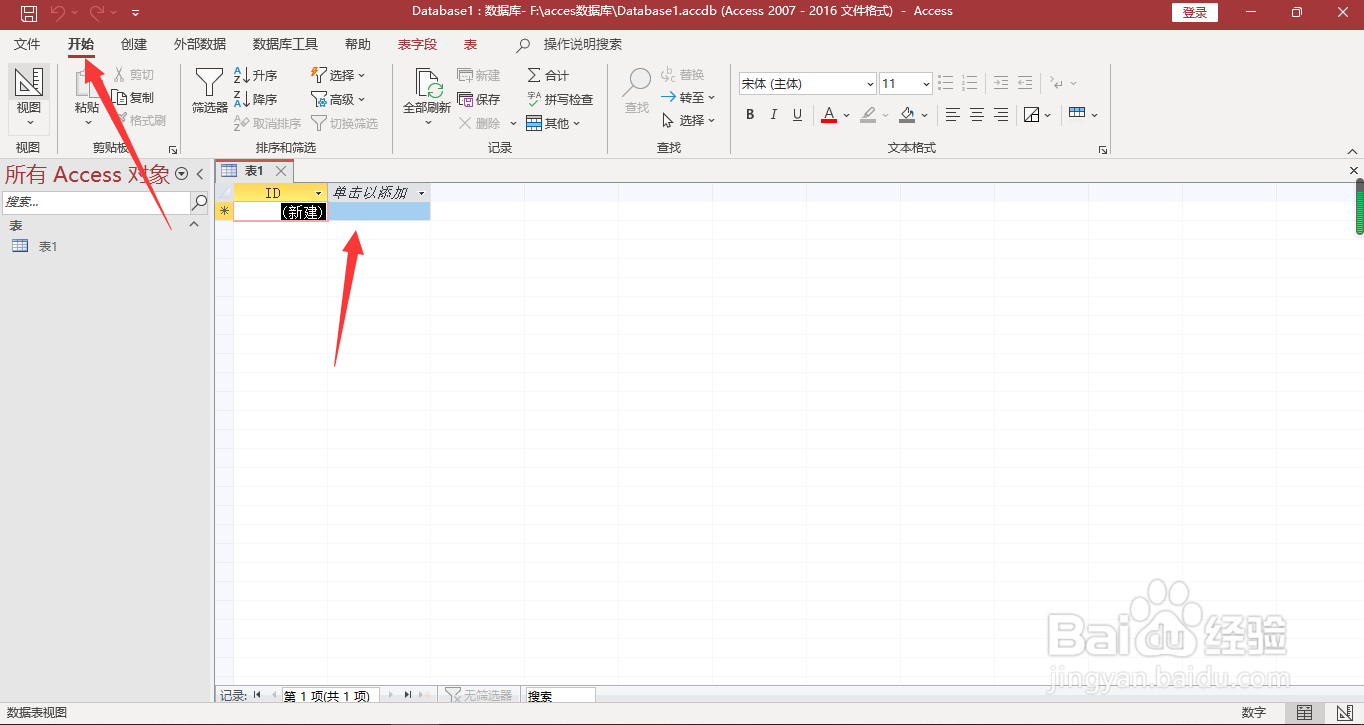Sort ascending with 升序
The image size is (1364, 725).
pyautogui.click(x=256, y=75)
